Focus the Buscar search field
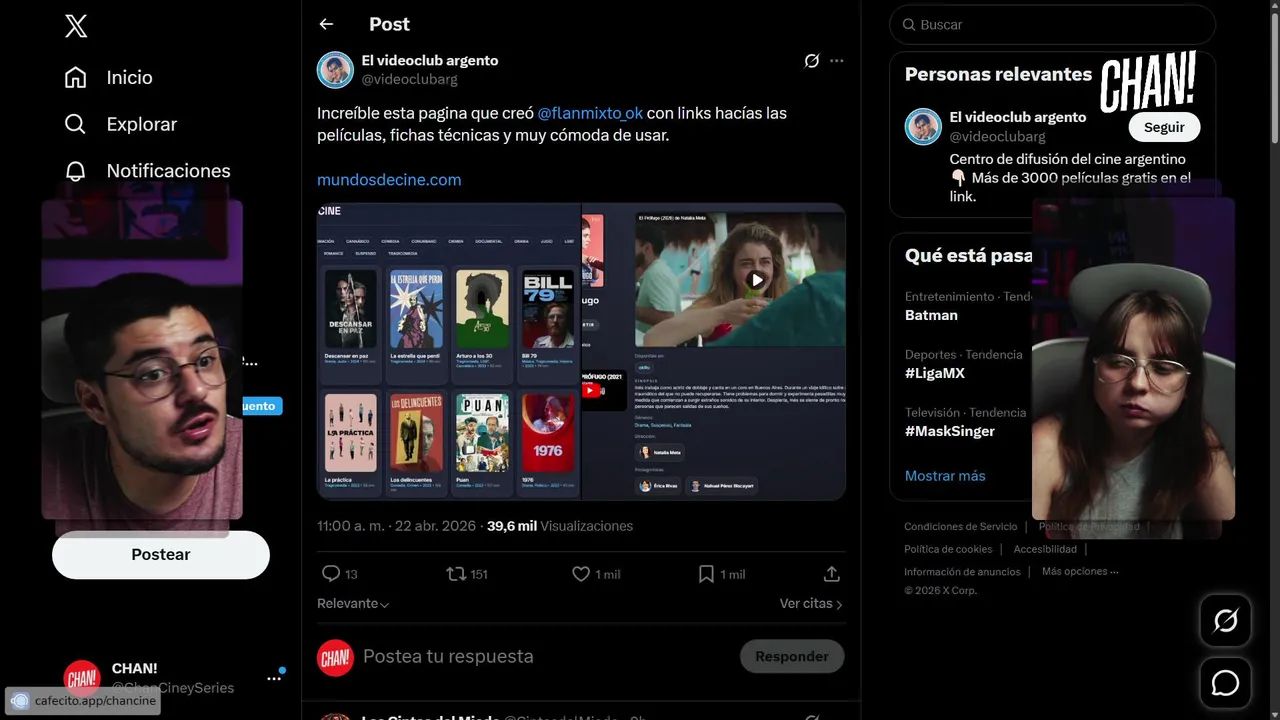1280x720 pixels. (1052, 25)
